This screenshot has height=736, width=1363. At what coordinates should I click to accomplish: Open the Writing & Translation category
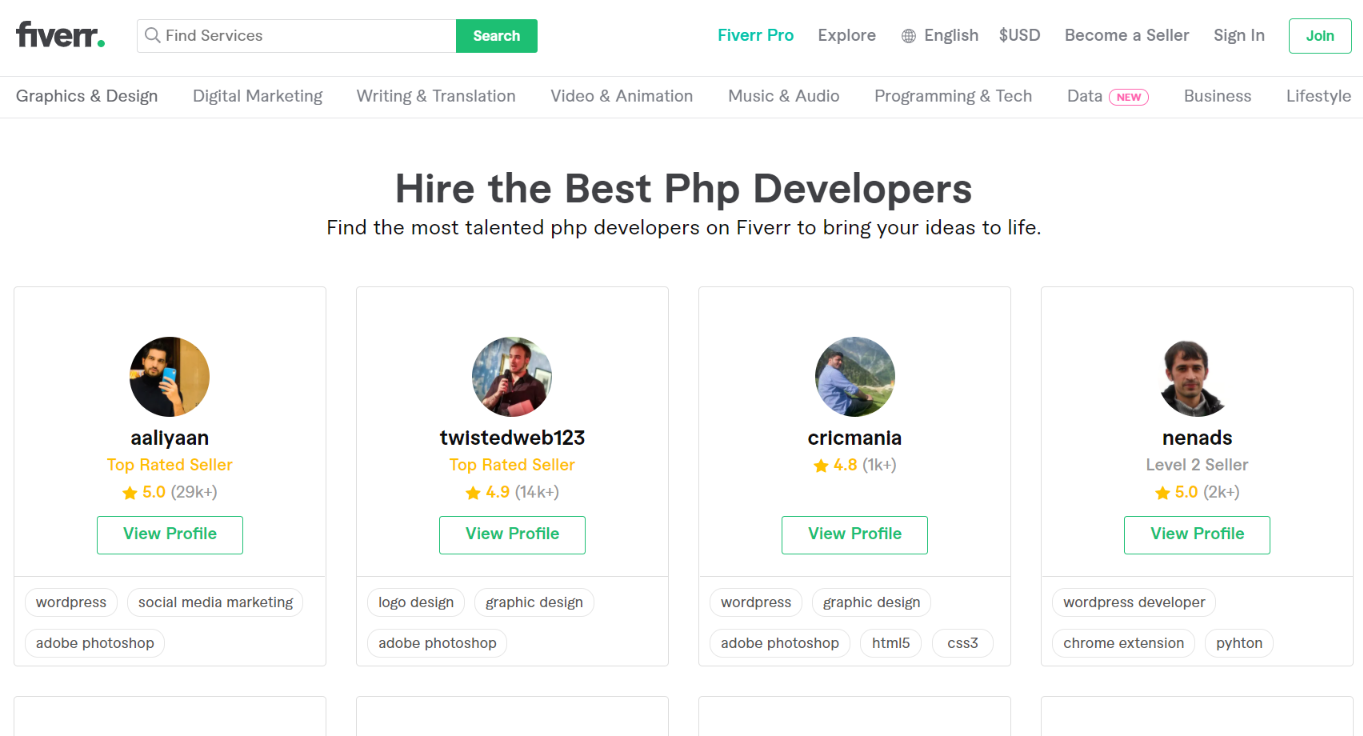point(436,96)
